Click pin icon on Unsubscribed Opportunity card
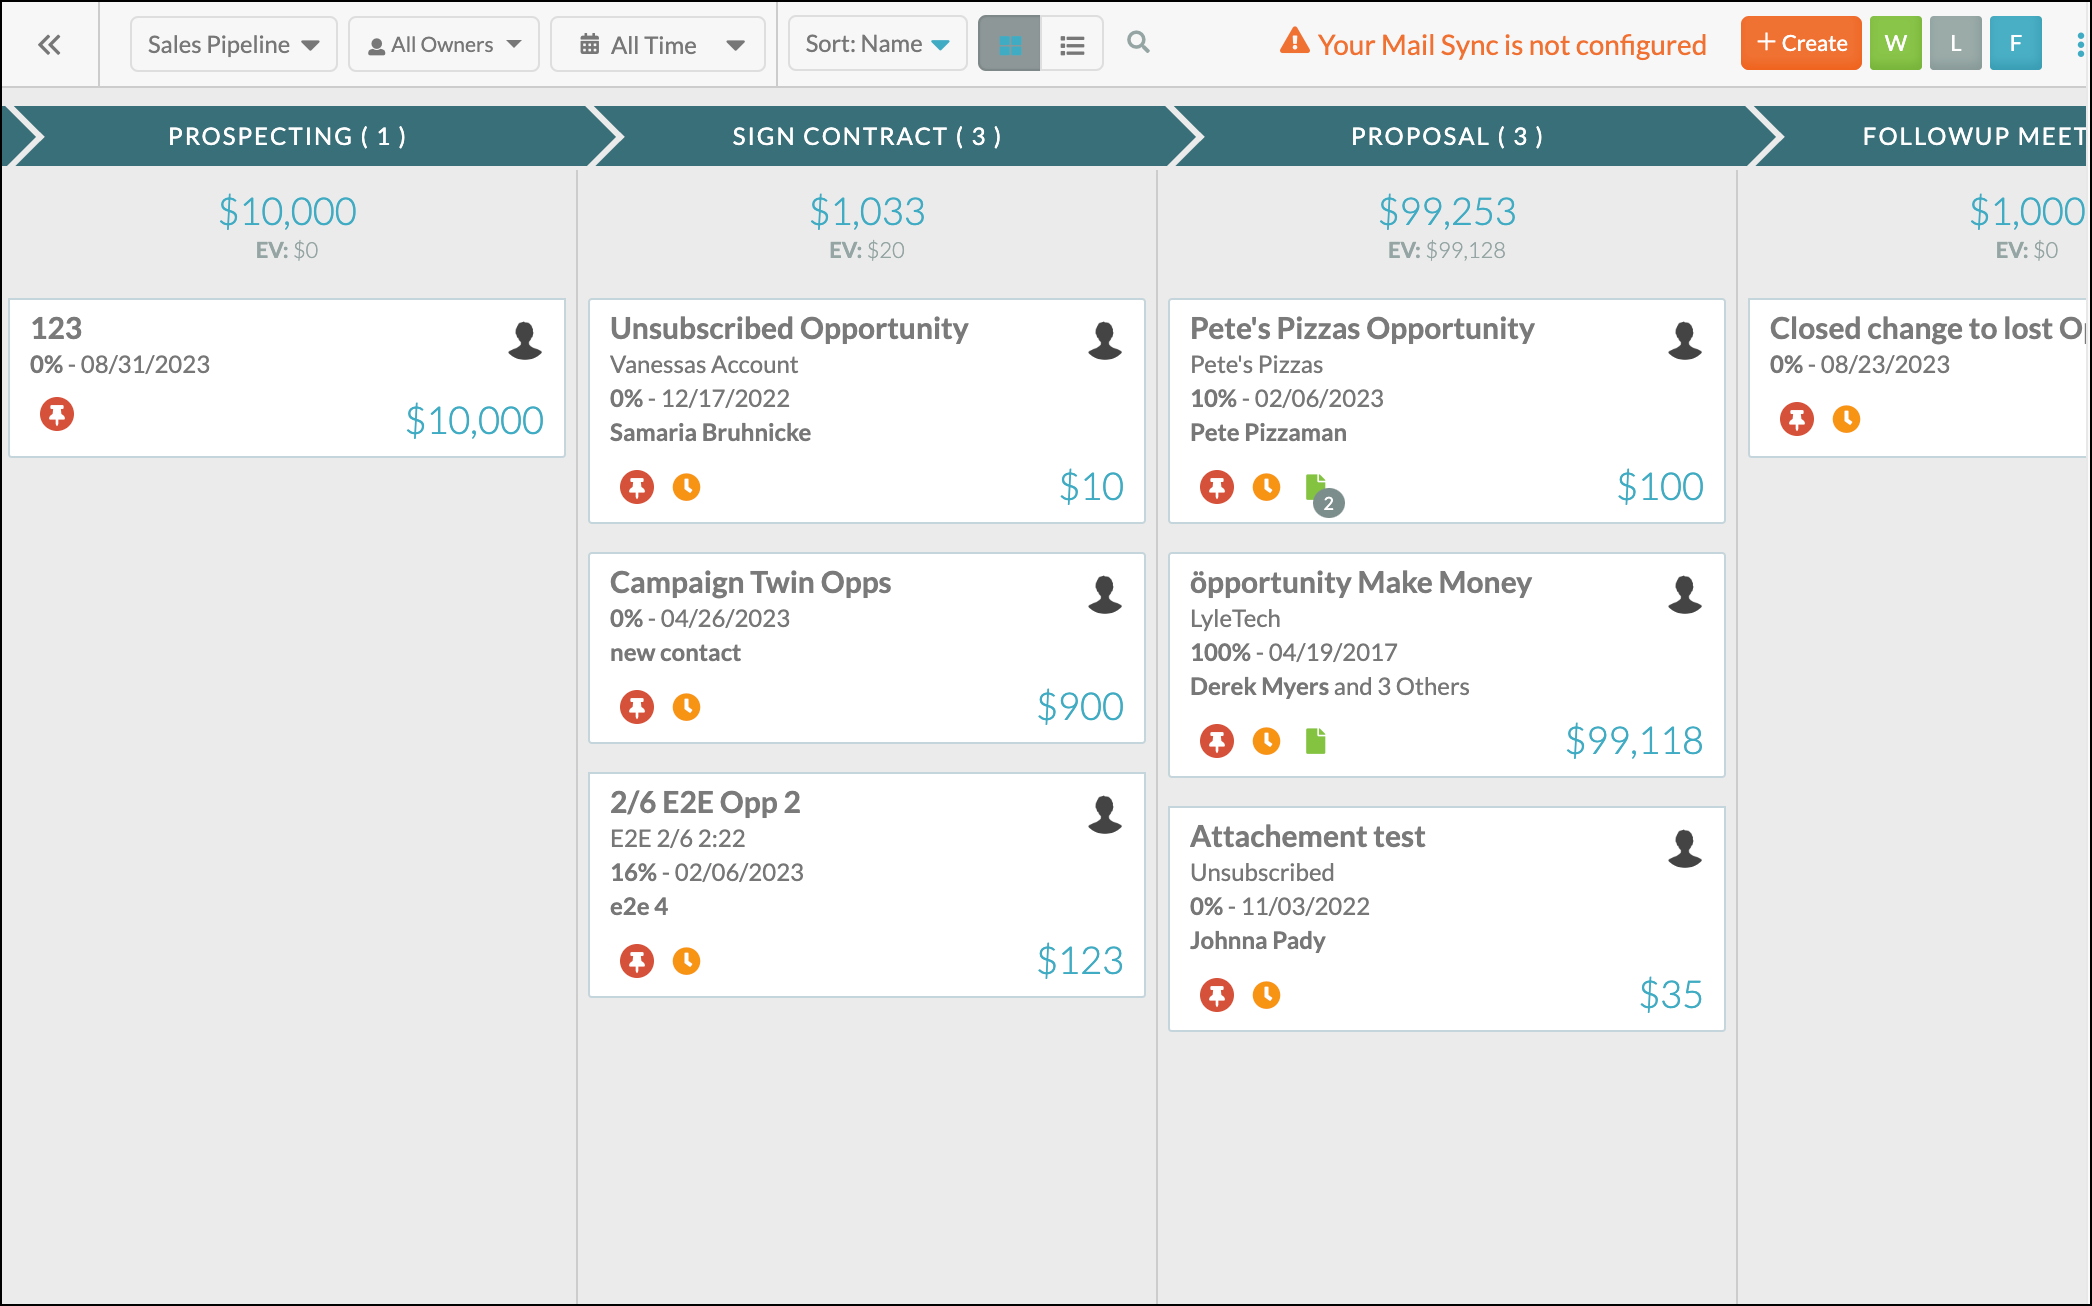Viewport: 2092px width, 1306px height. [x=637, y=487]
